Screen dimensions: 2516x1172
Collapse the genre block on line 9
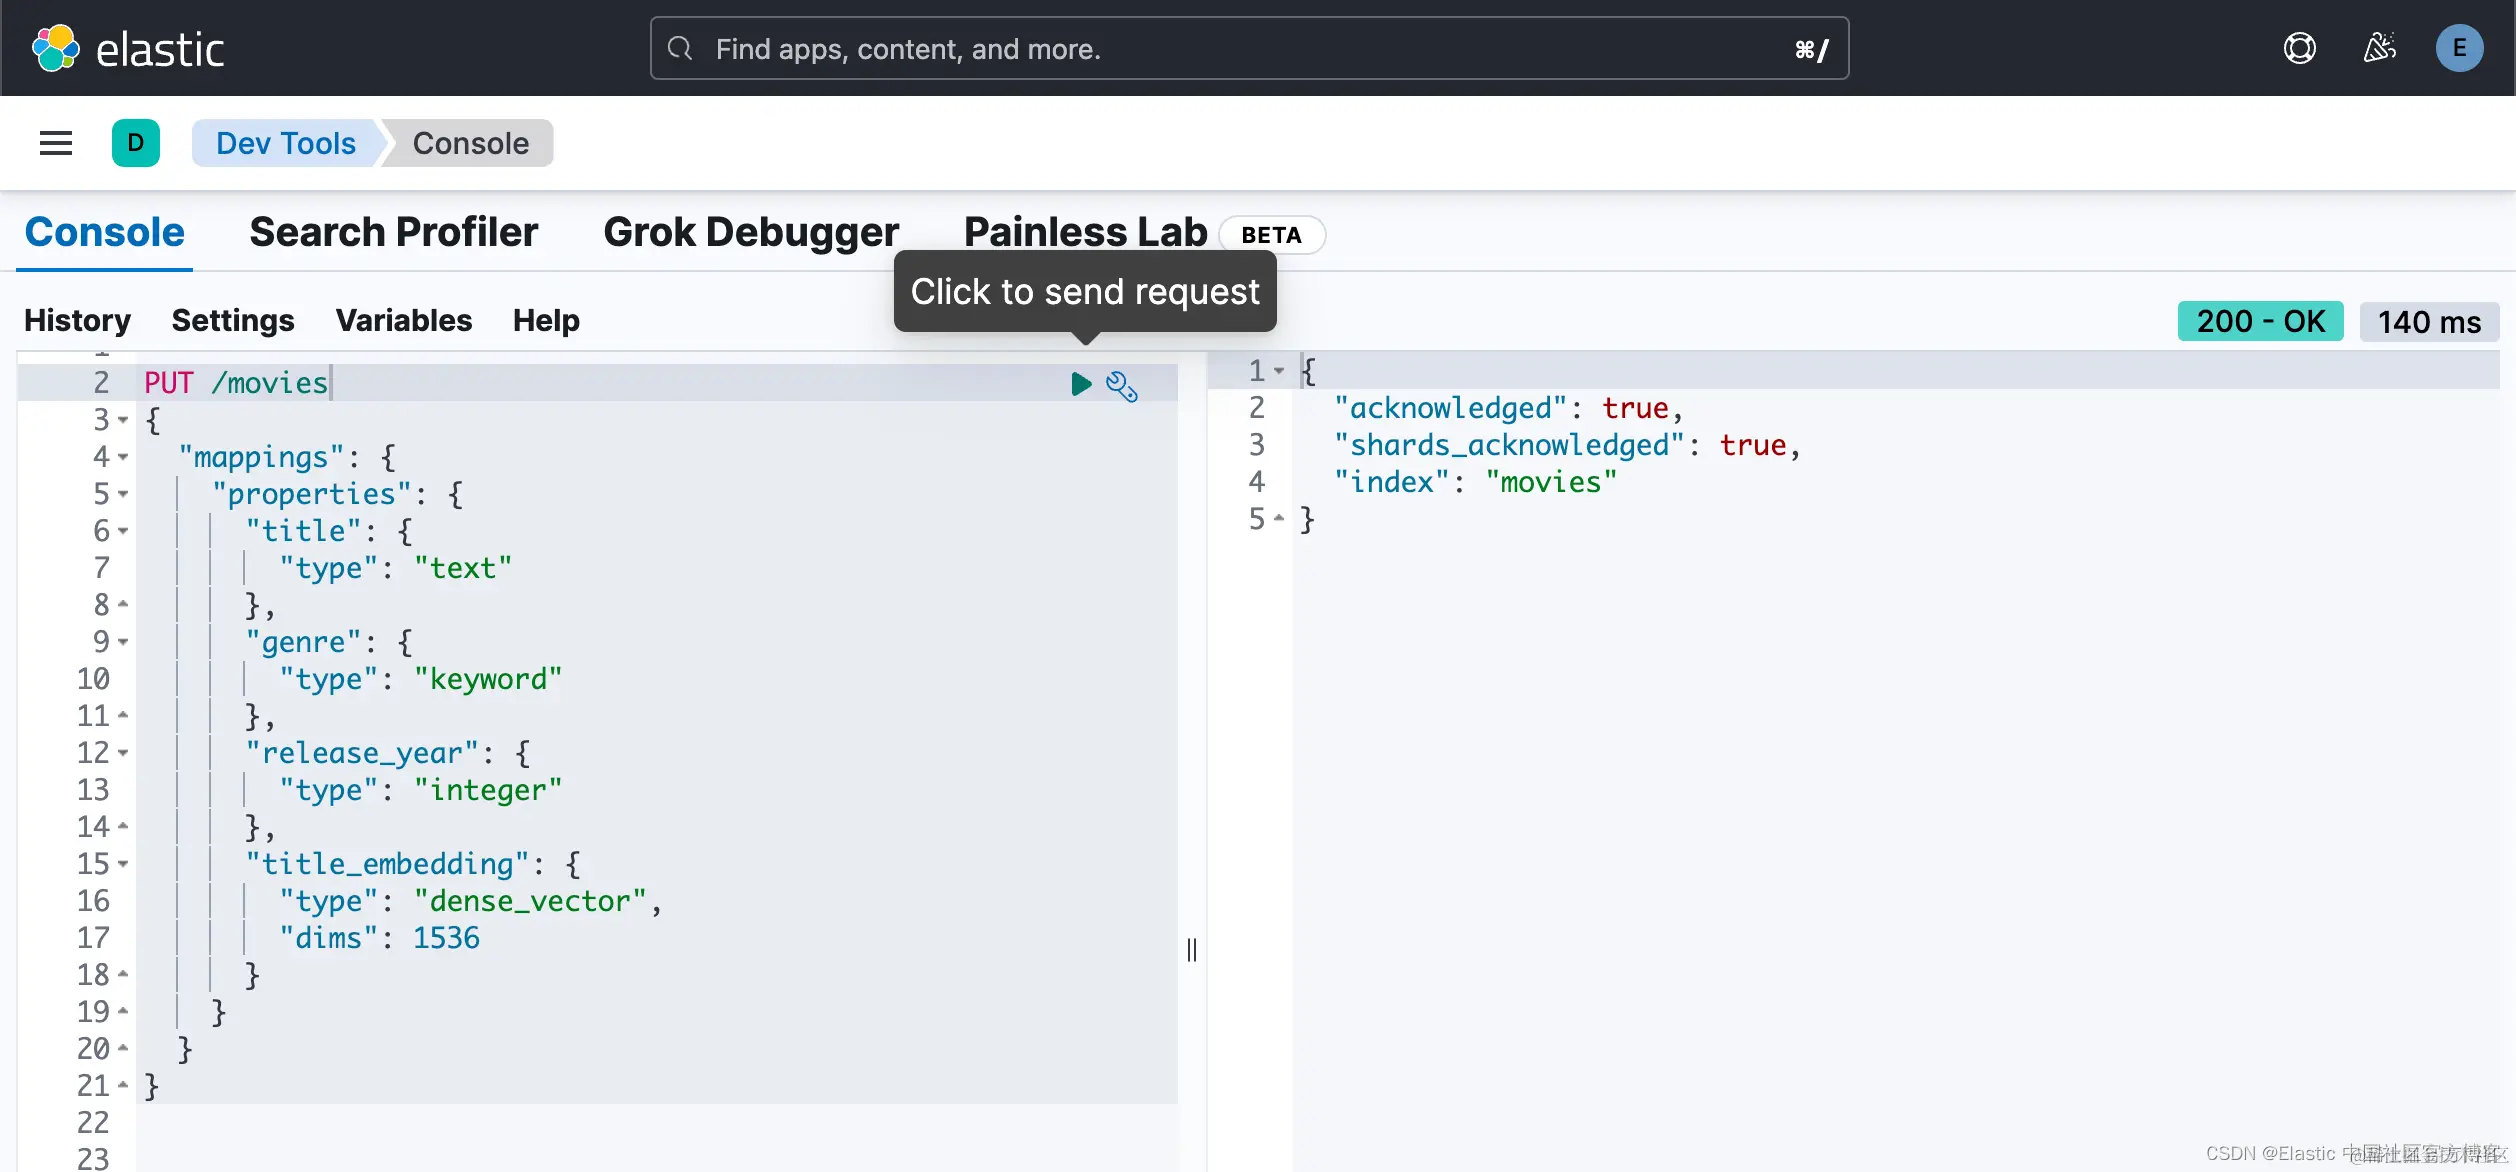tap(124, 642)
